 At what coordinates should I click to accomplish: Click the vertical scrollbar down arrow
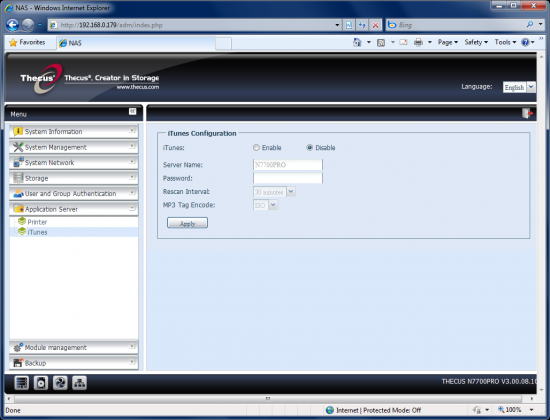click(x=542, y=389)
